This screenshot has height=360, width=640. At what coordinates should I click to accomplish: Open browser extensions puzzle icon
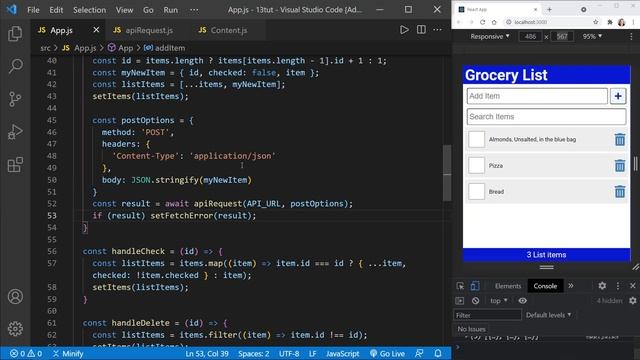(610, 22)
